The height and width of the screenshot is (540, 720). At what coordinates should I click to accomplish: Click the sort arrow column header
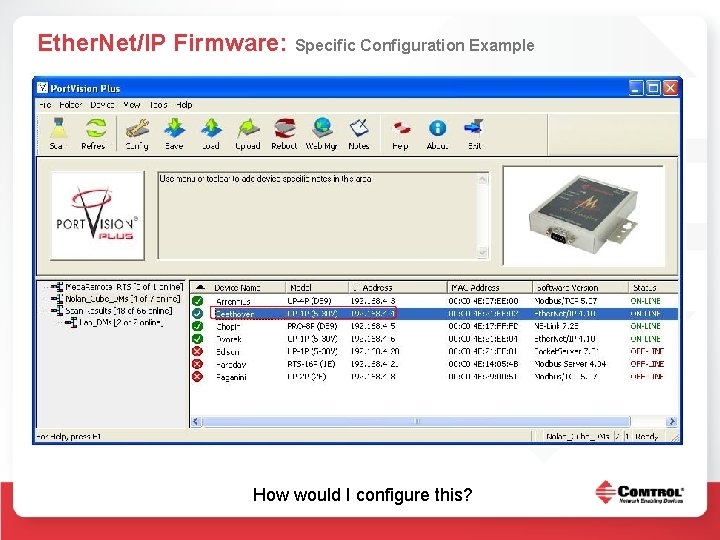click(x=200, y=287)
